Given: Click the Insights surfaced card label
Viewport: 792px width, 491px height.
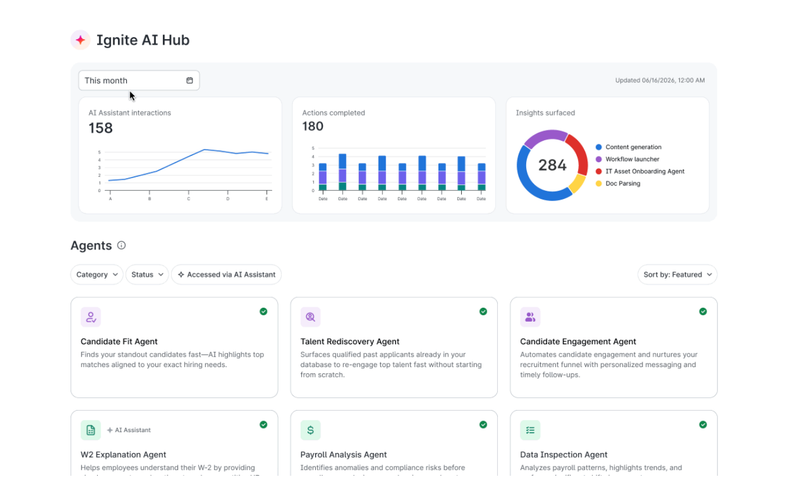Looking at the screenshot, I should point(546,113).
